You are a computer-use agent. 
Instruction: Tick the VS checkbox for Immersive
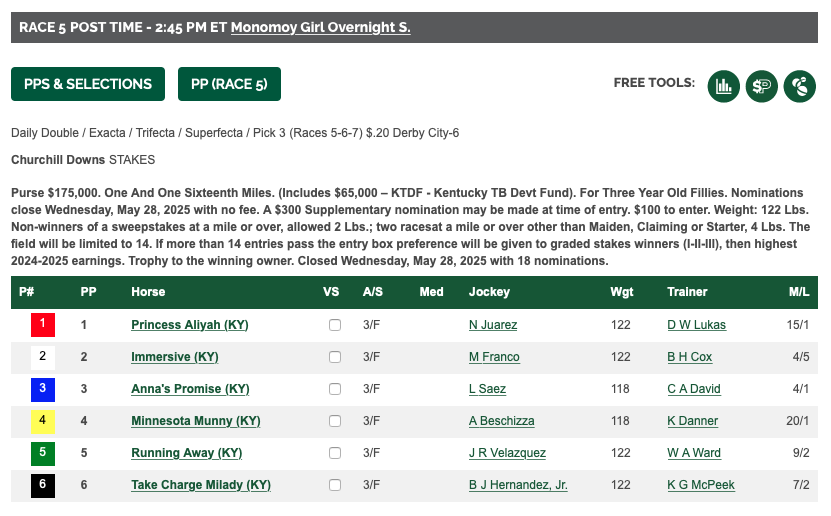coord(335,357)
